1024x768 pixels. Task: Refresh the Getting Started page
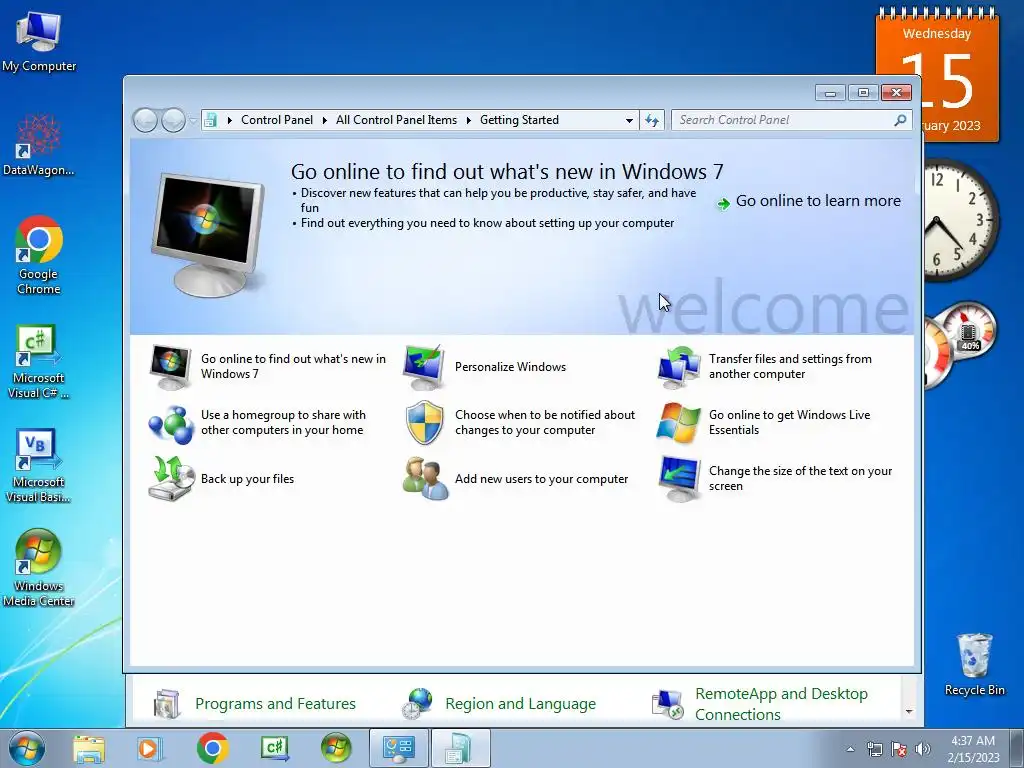[652, 120]
